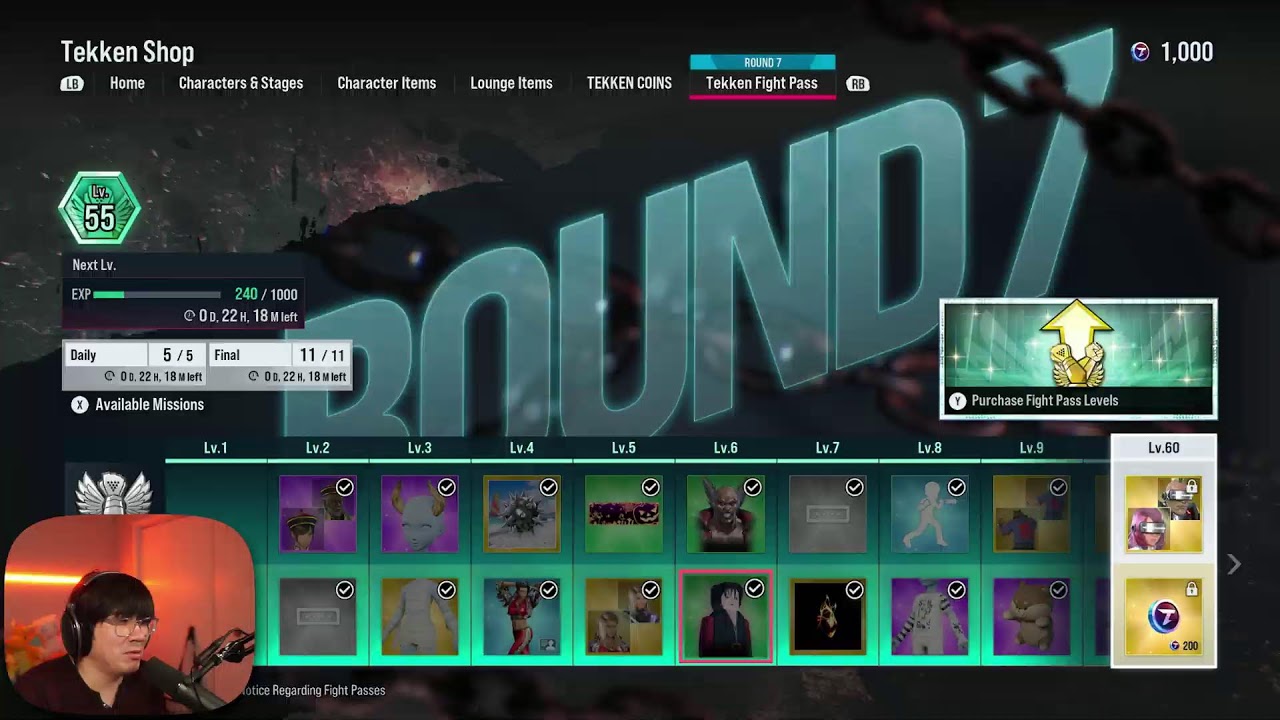Select Lv.4 bottom row red fighter reward
This screenshot has height=720, width=1280.
pyautogui.click(x=522, y=617)
